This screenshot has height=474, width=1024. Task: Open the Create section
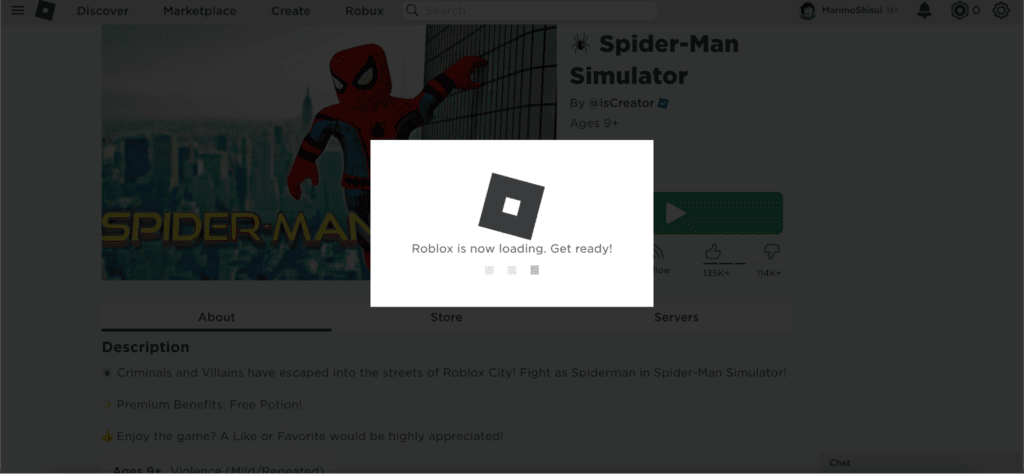pos(291,11)
